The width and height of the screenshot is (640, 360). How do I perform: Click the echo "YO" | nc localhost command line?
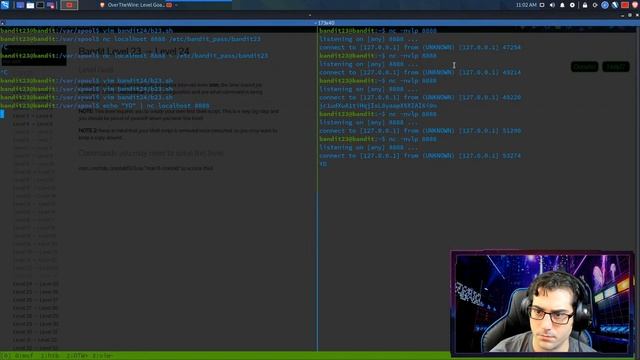[x=105, y=106]
